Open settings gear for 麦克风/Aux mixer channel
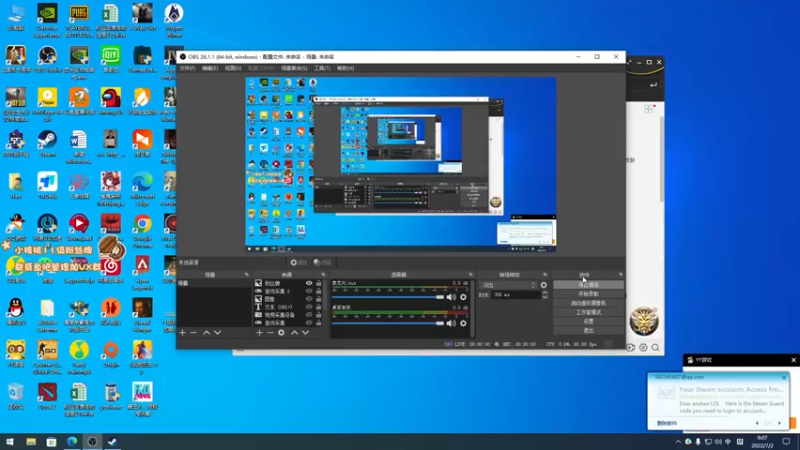The height and width of the screenshot is (450, 800). 463,297
